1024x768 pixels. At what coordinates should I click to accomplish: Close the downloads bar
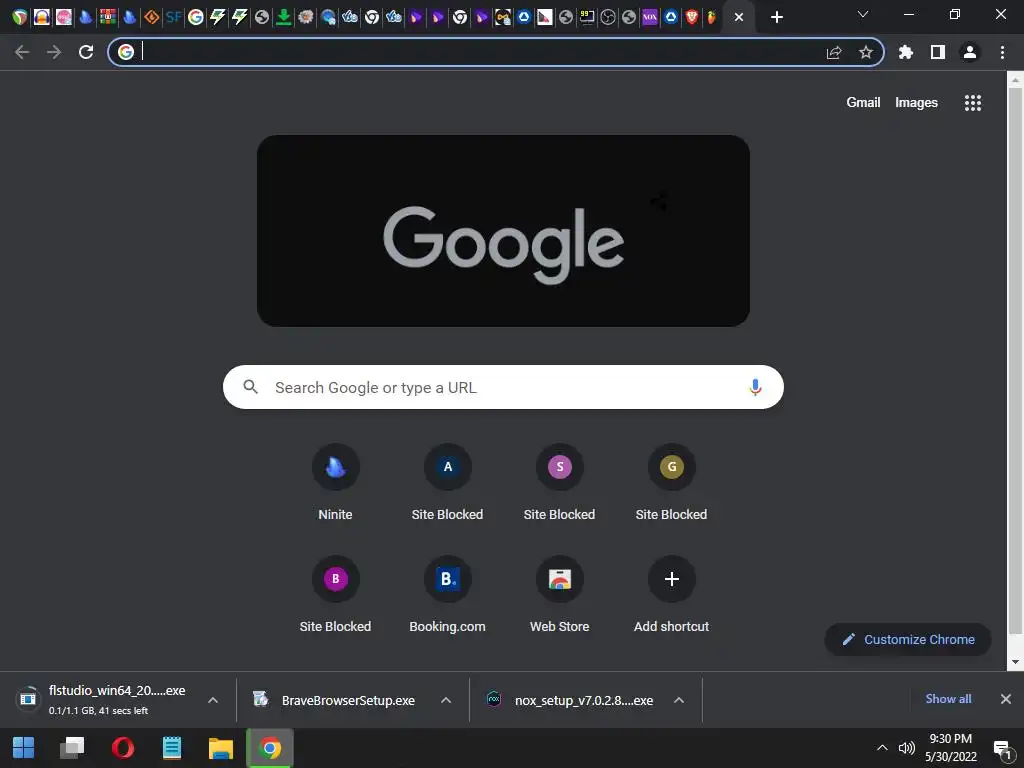point(1006,699)
